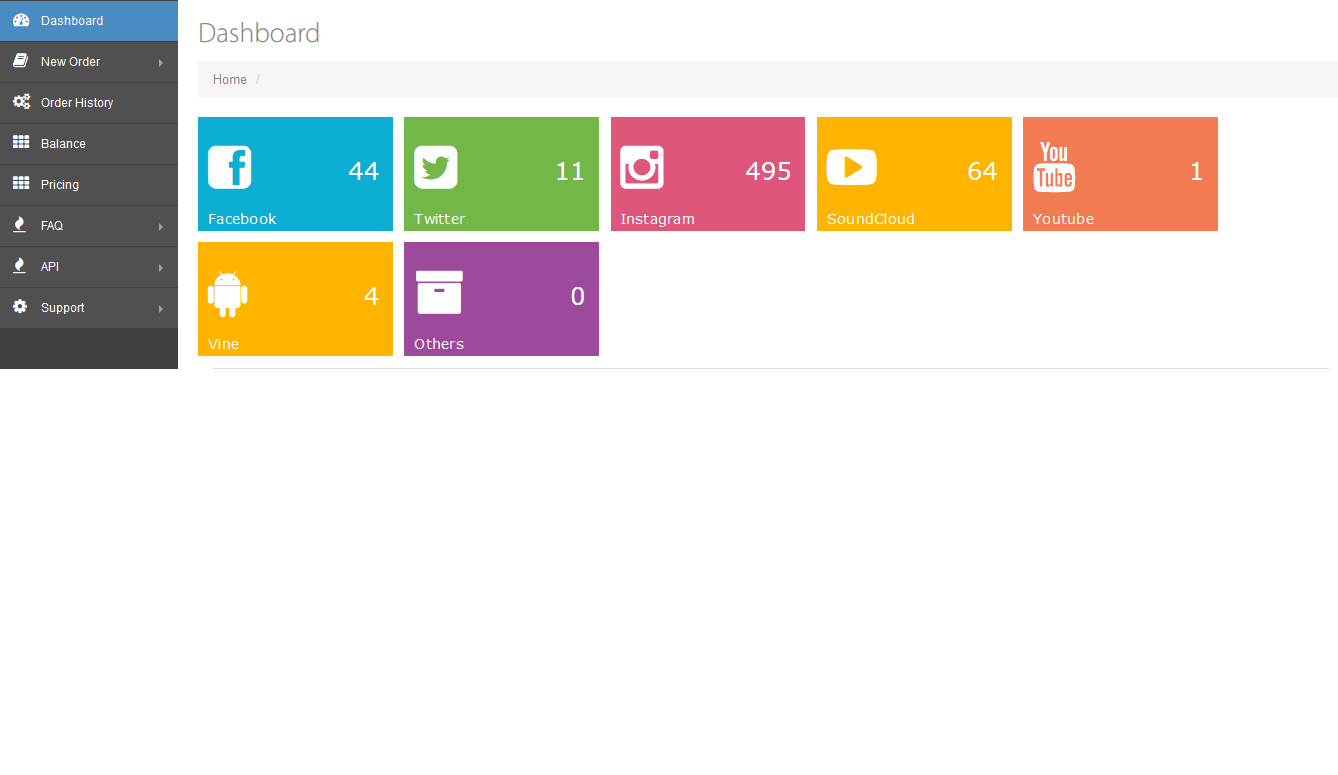This screenshot has height=775, width=1338.
Task: Click the API flame icon
Action: coord(19,266)
